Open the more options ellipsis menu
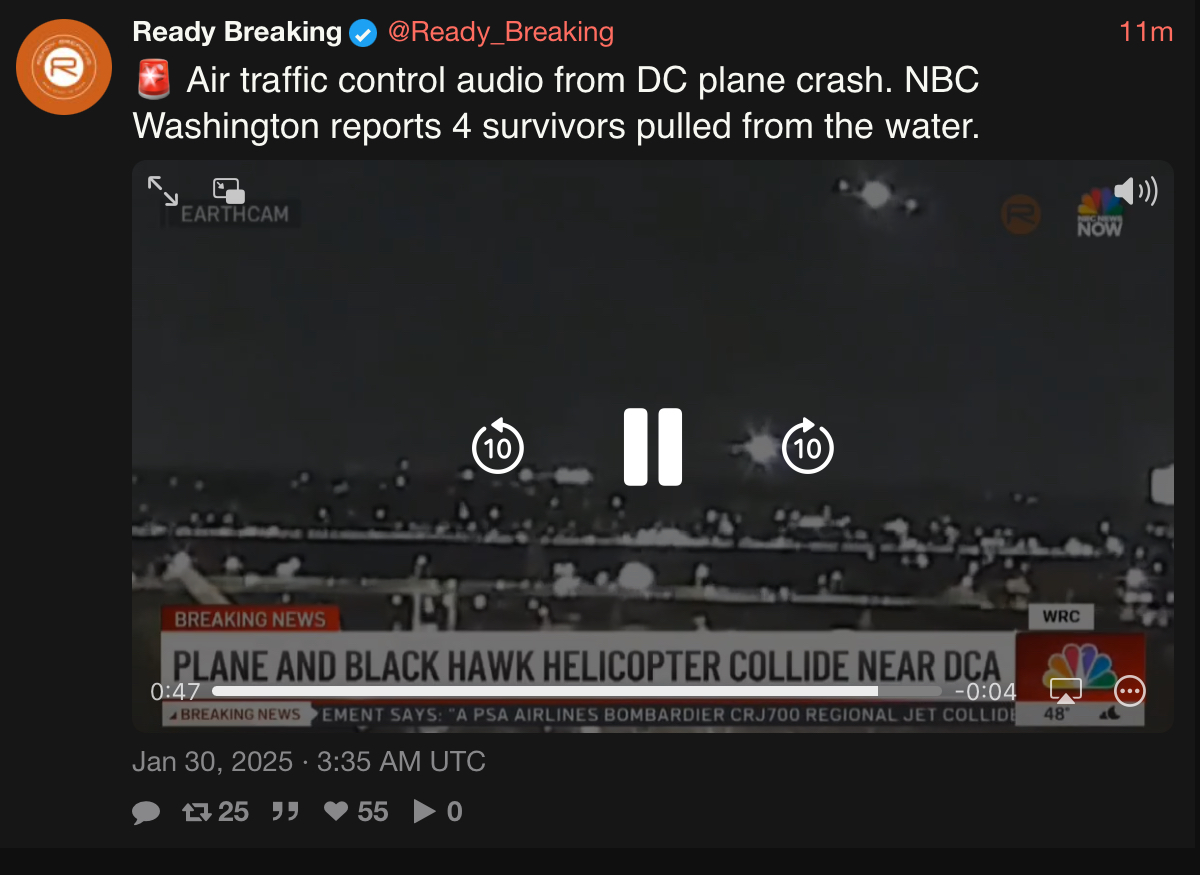 coord(1130,691)
